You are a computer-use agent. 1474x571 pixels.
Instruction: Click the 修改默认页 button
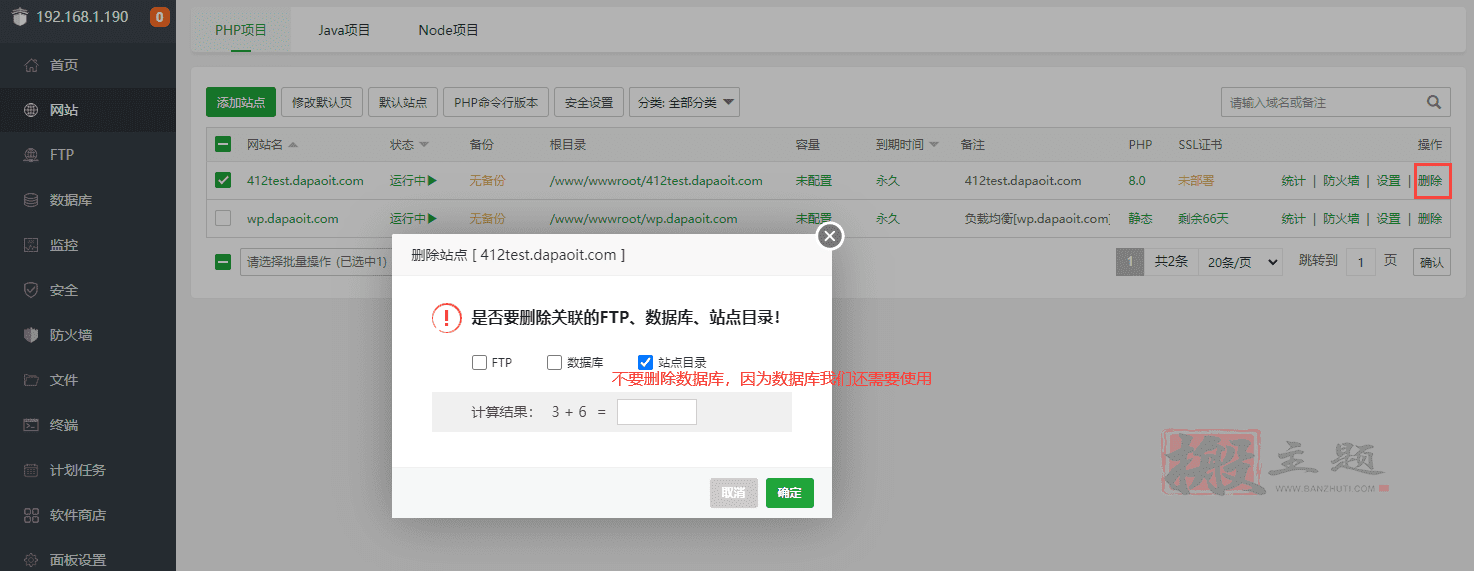pos(321,102)
